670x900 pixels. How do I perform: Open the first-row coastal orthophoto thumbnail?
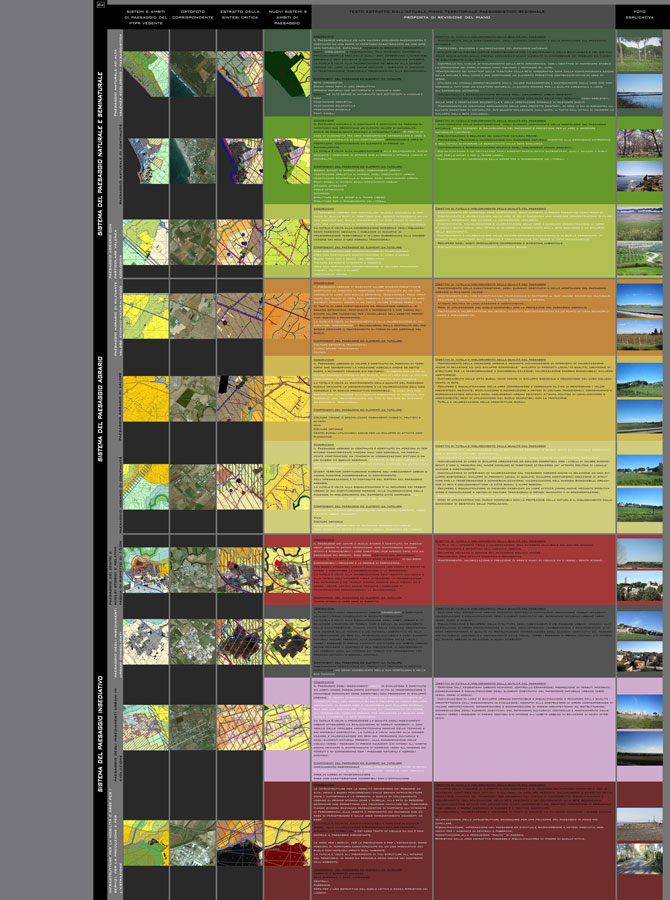(x=191, y=74)
